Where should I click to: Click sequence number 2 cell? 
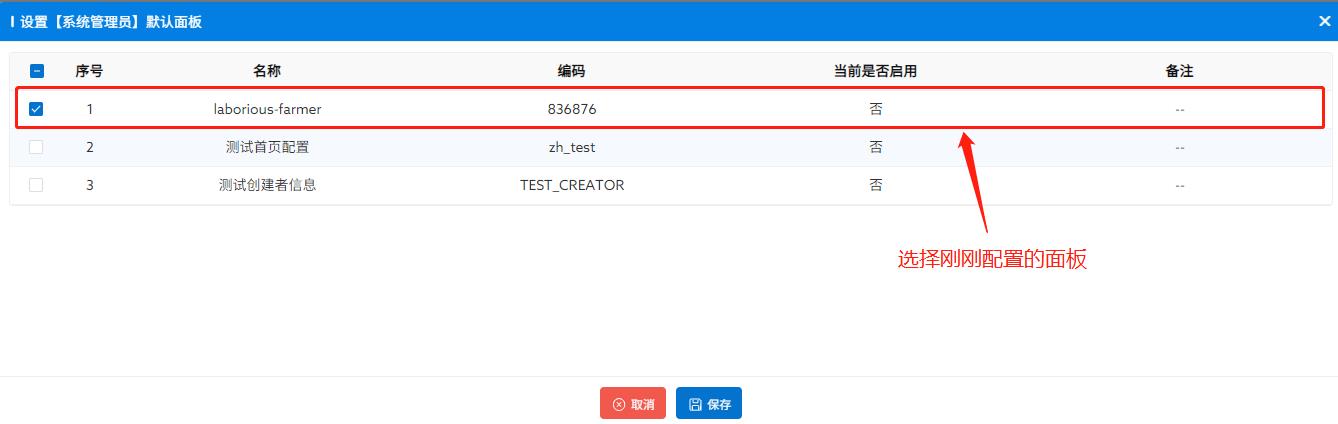pyautogui.click(x=89, y=147)
